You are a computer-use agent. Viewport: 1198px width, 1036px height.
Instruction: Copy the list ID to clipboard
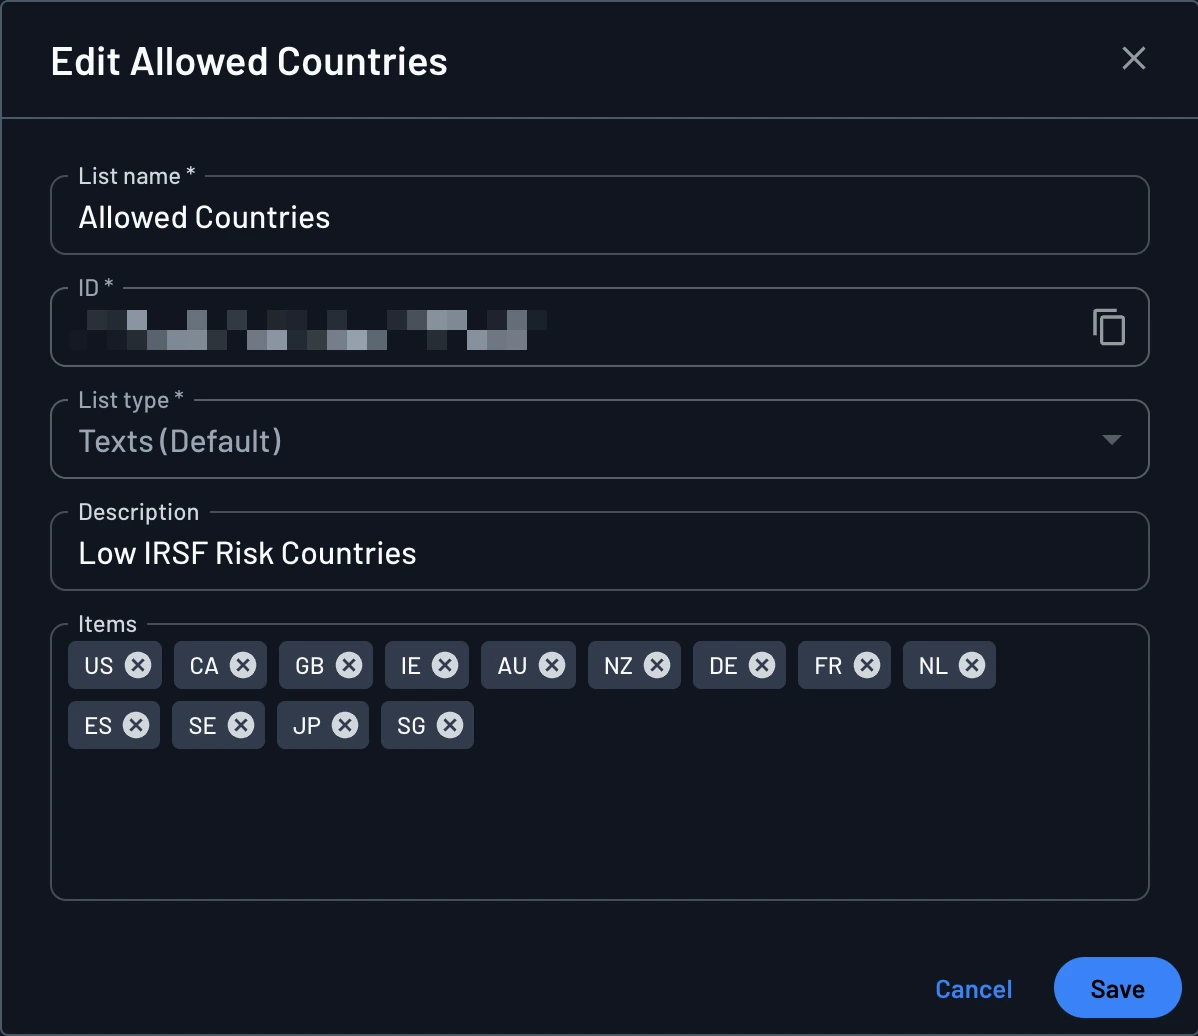pos(1109,328)
